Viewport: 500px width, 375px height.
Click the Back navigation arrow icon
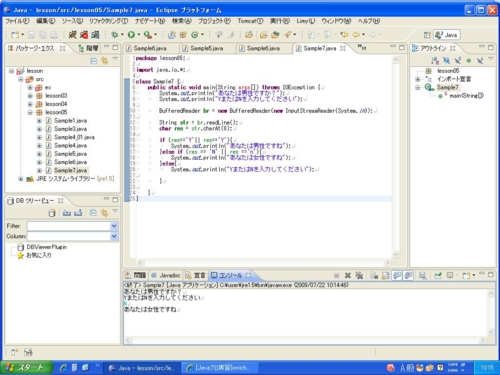[x=356, y=35]
